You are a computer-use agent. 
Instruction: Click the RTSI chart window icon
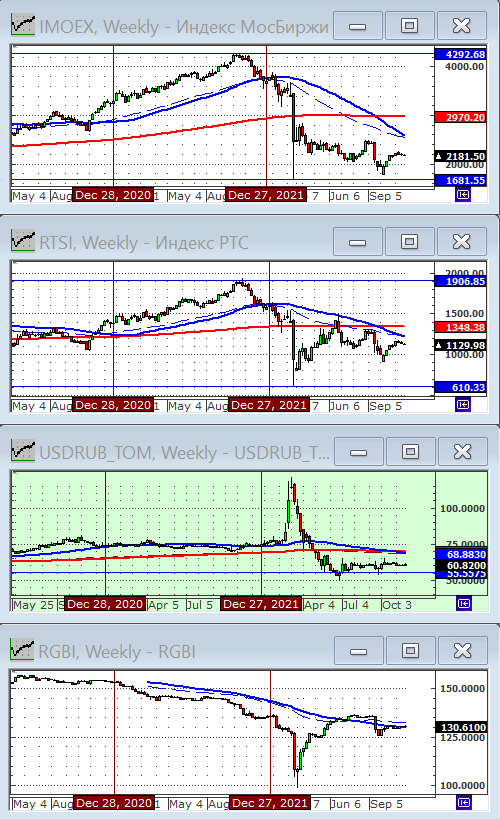[22, 241]
